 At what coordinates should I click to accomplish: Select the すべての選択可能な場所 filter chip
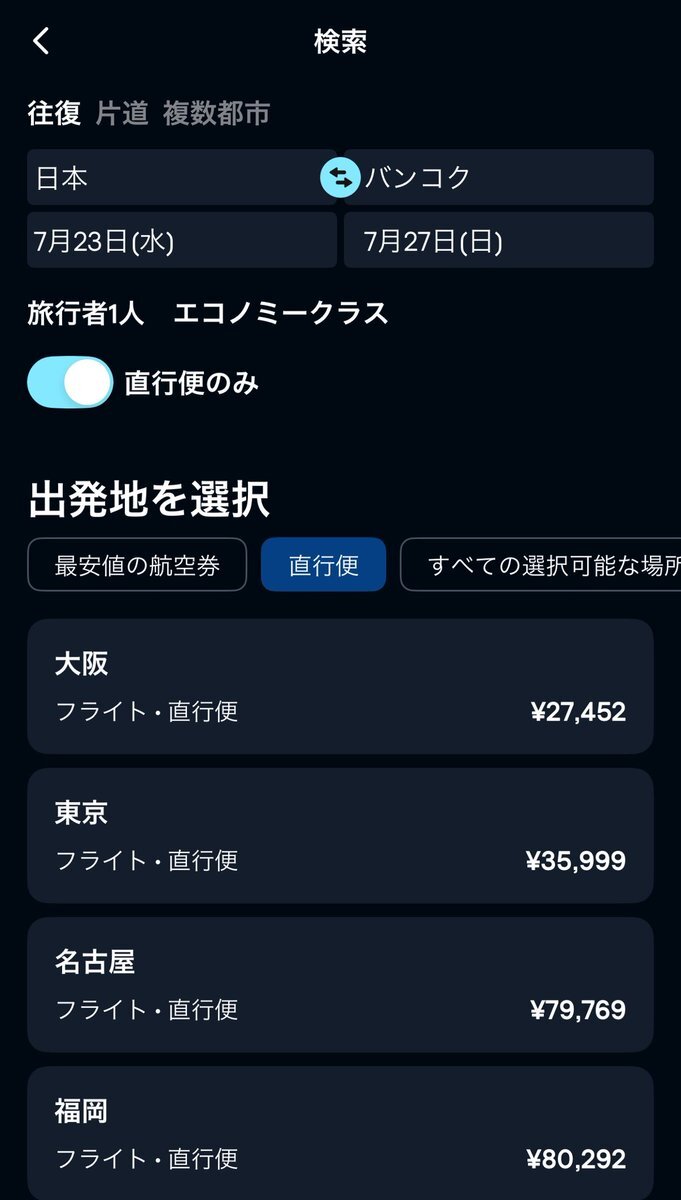(541, 565)
